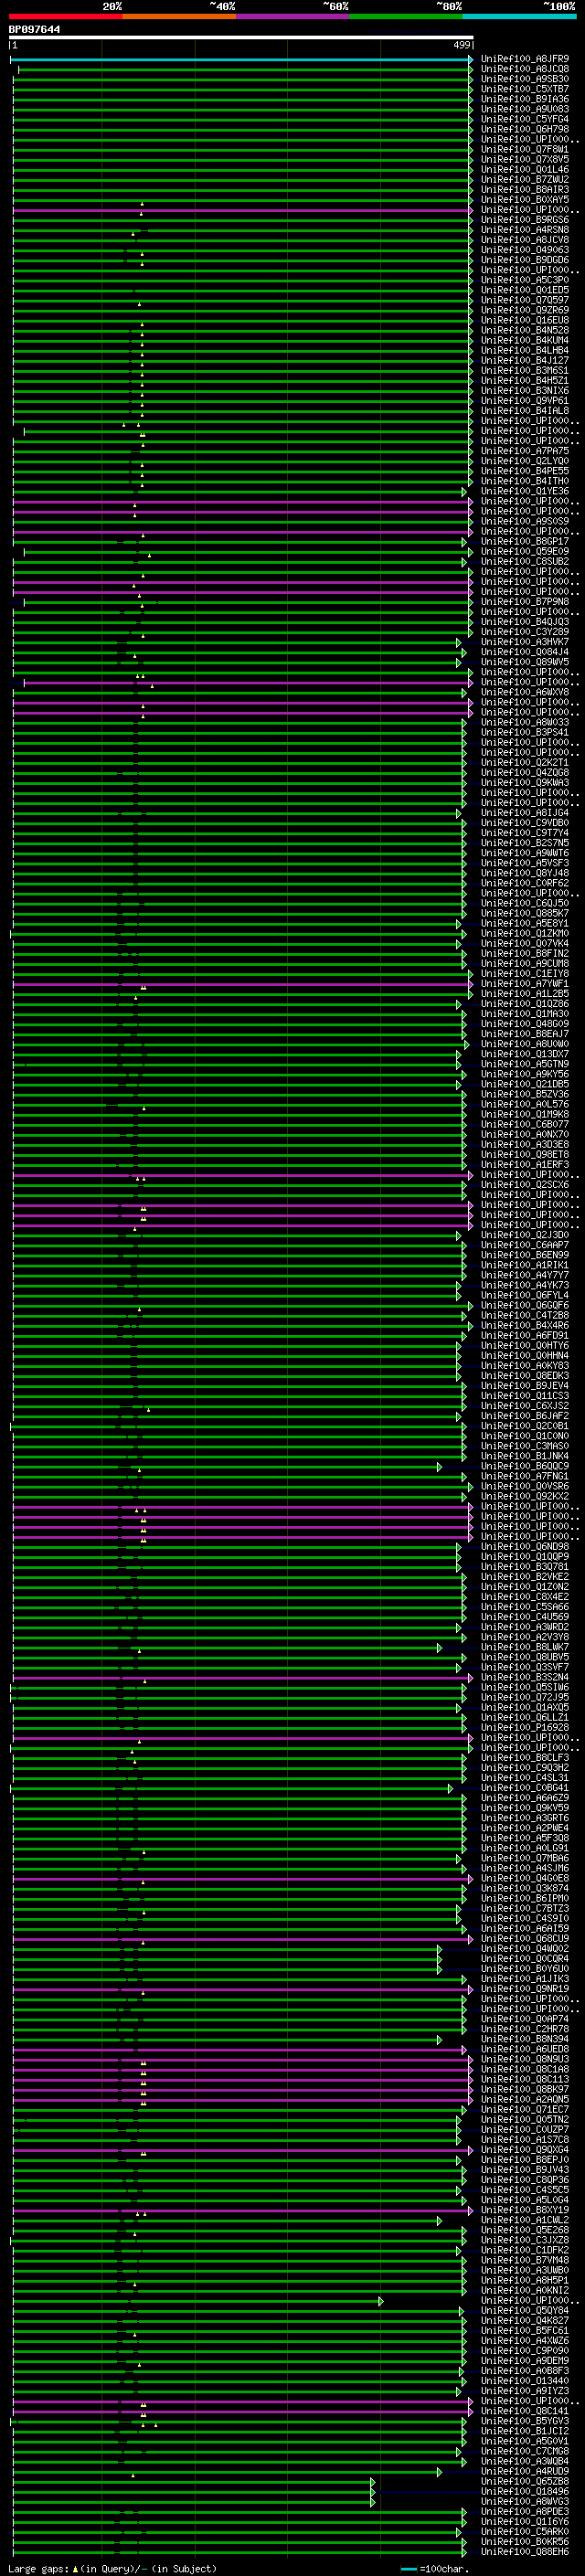Click label UniRef100_Q4G0E8
This screenshot has width=585, height=2576.
(x=525, y=1879)
